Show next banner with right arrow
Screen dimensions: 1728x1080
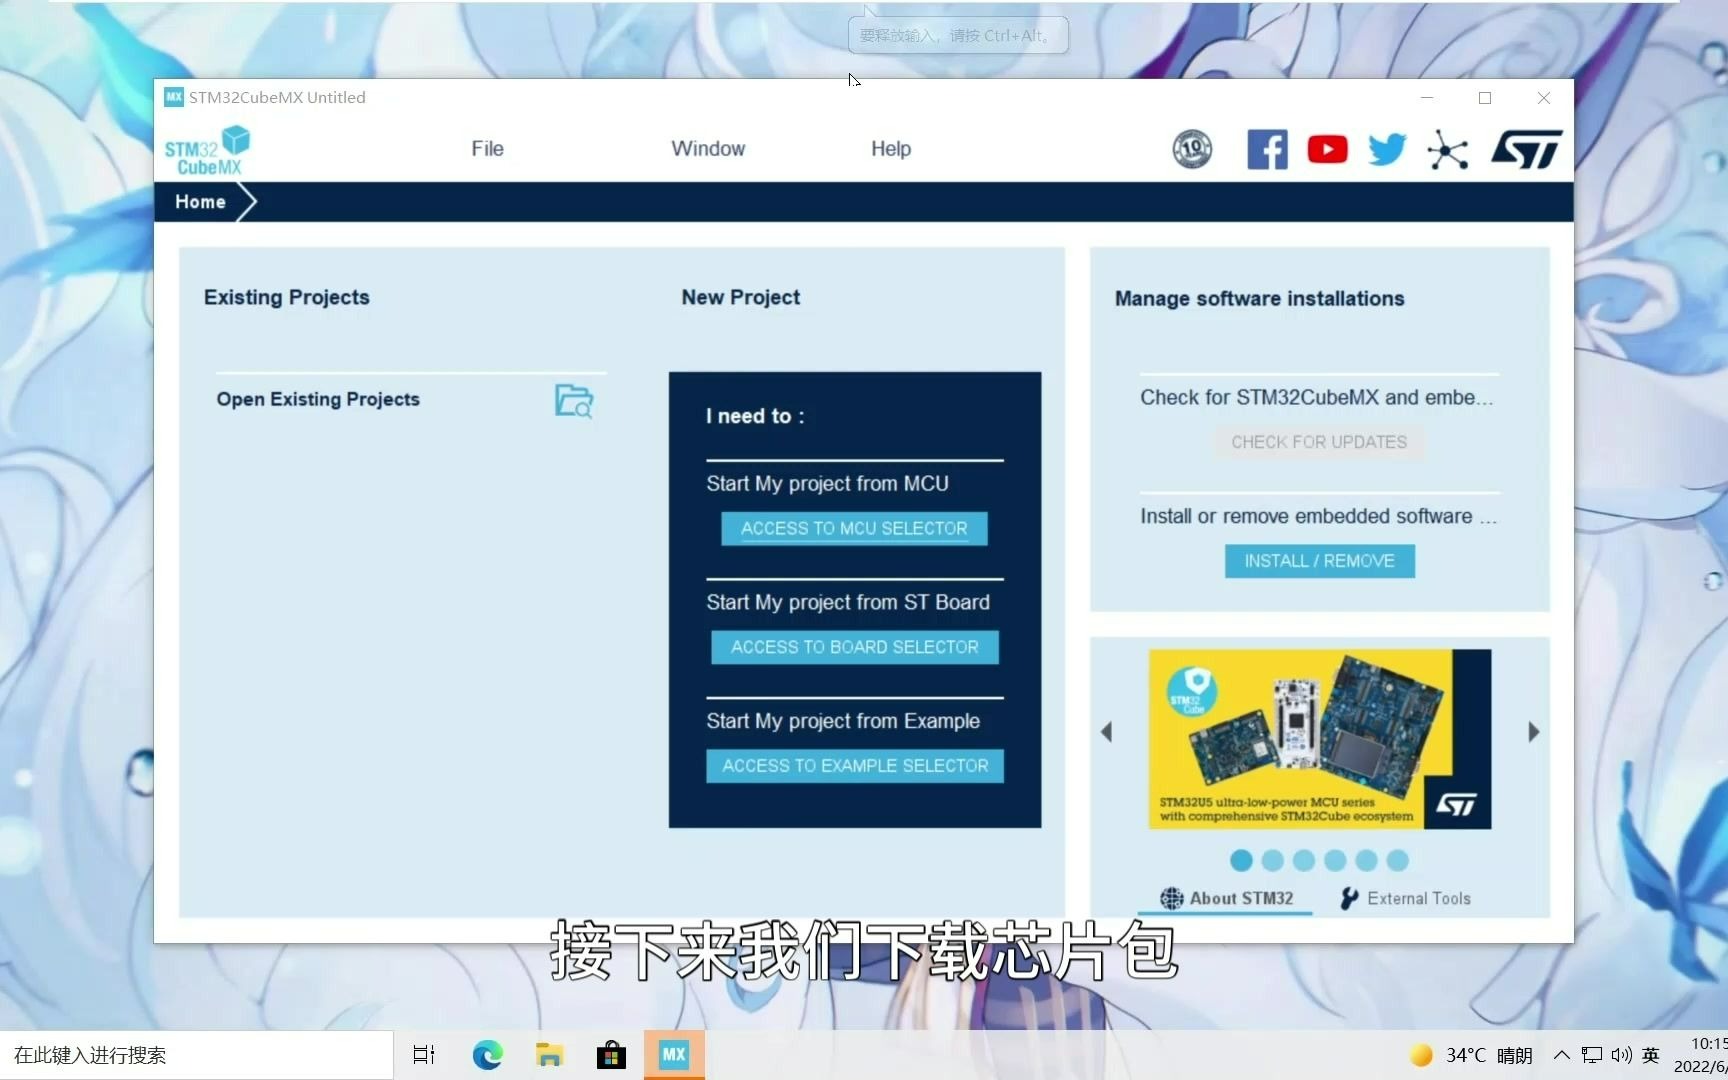[x=1533, y=732]
